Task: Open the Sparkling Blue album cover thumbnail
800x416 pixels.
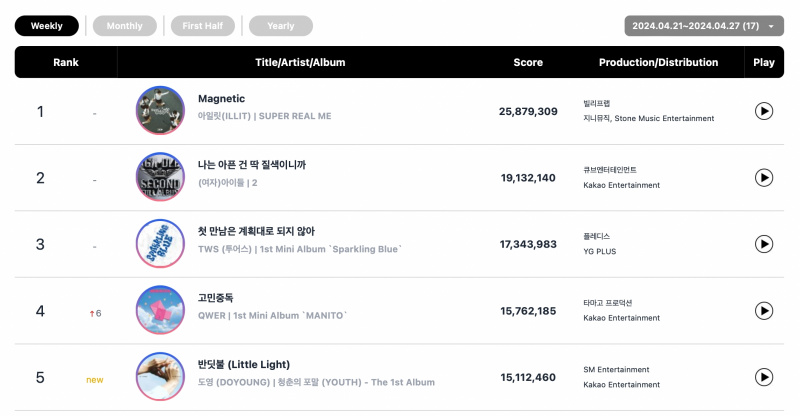Action: click(160, 243)
